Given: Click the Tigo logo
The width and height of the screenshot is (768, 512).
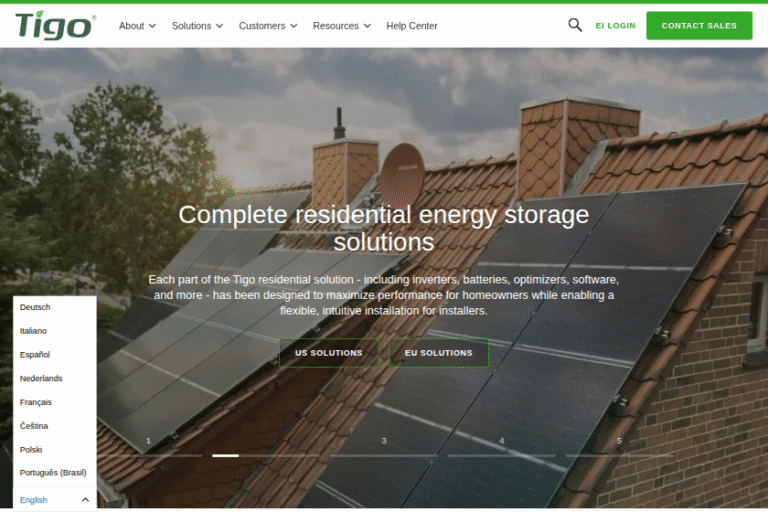Looking at the screenshot, I should coord(56,25).
